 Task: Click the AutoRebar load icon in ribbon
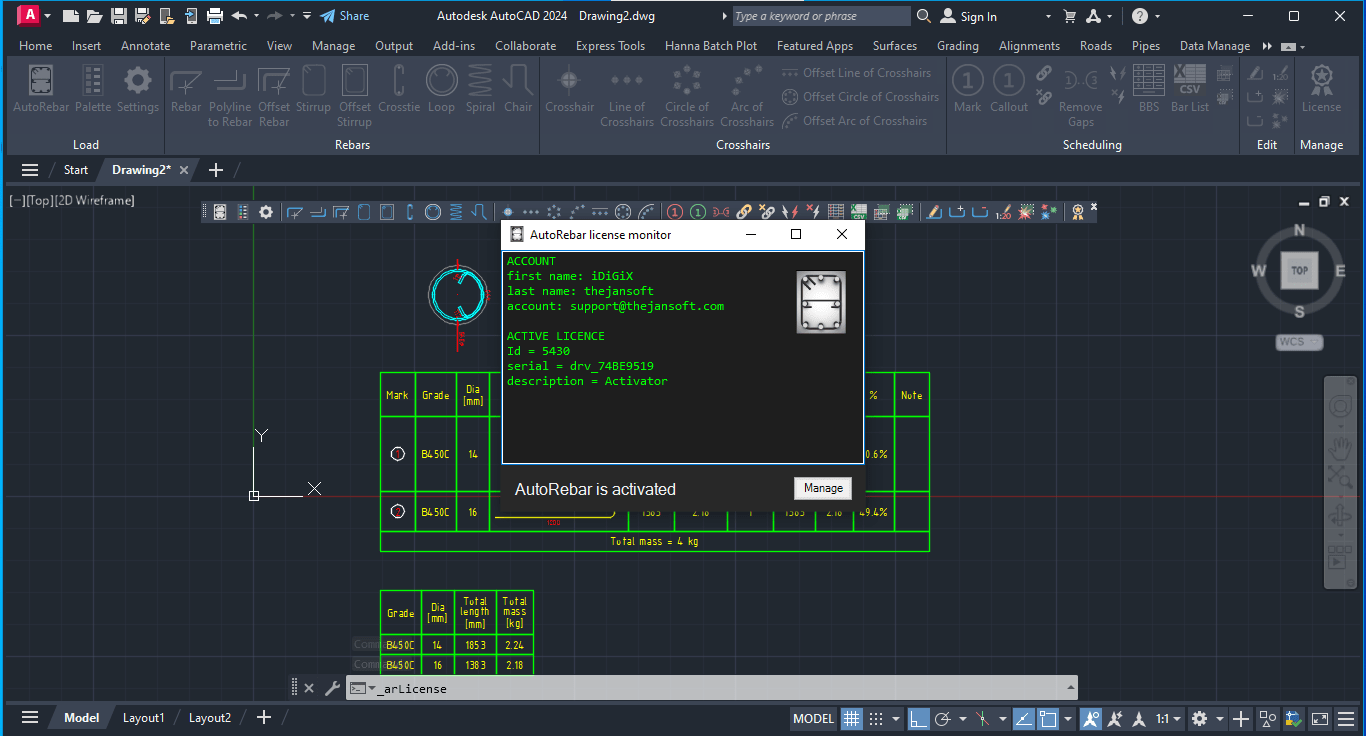pos(41,89)
